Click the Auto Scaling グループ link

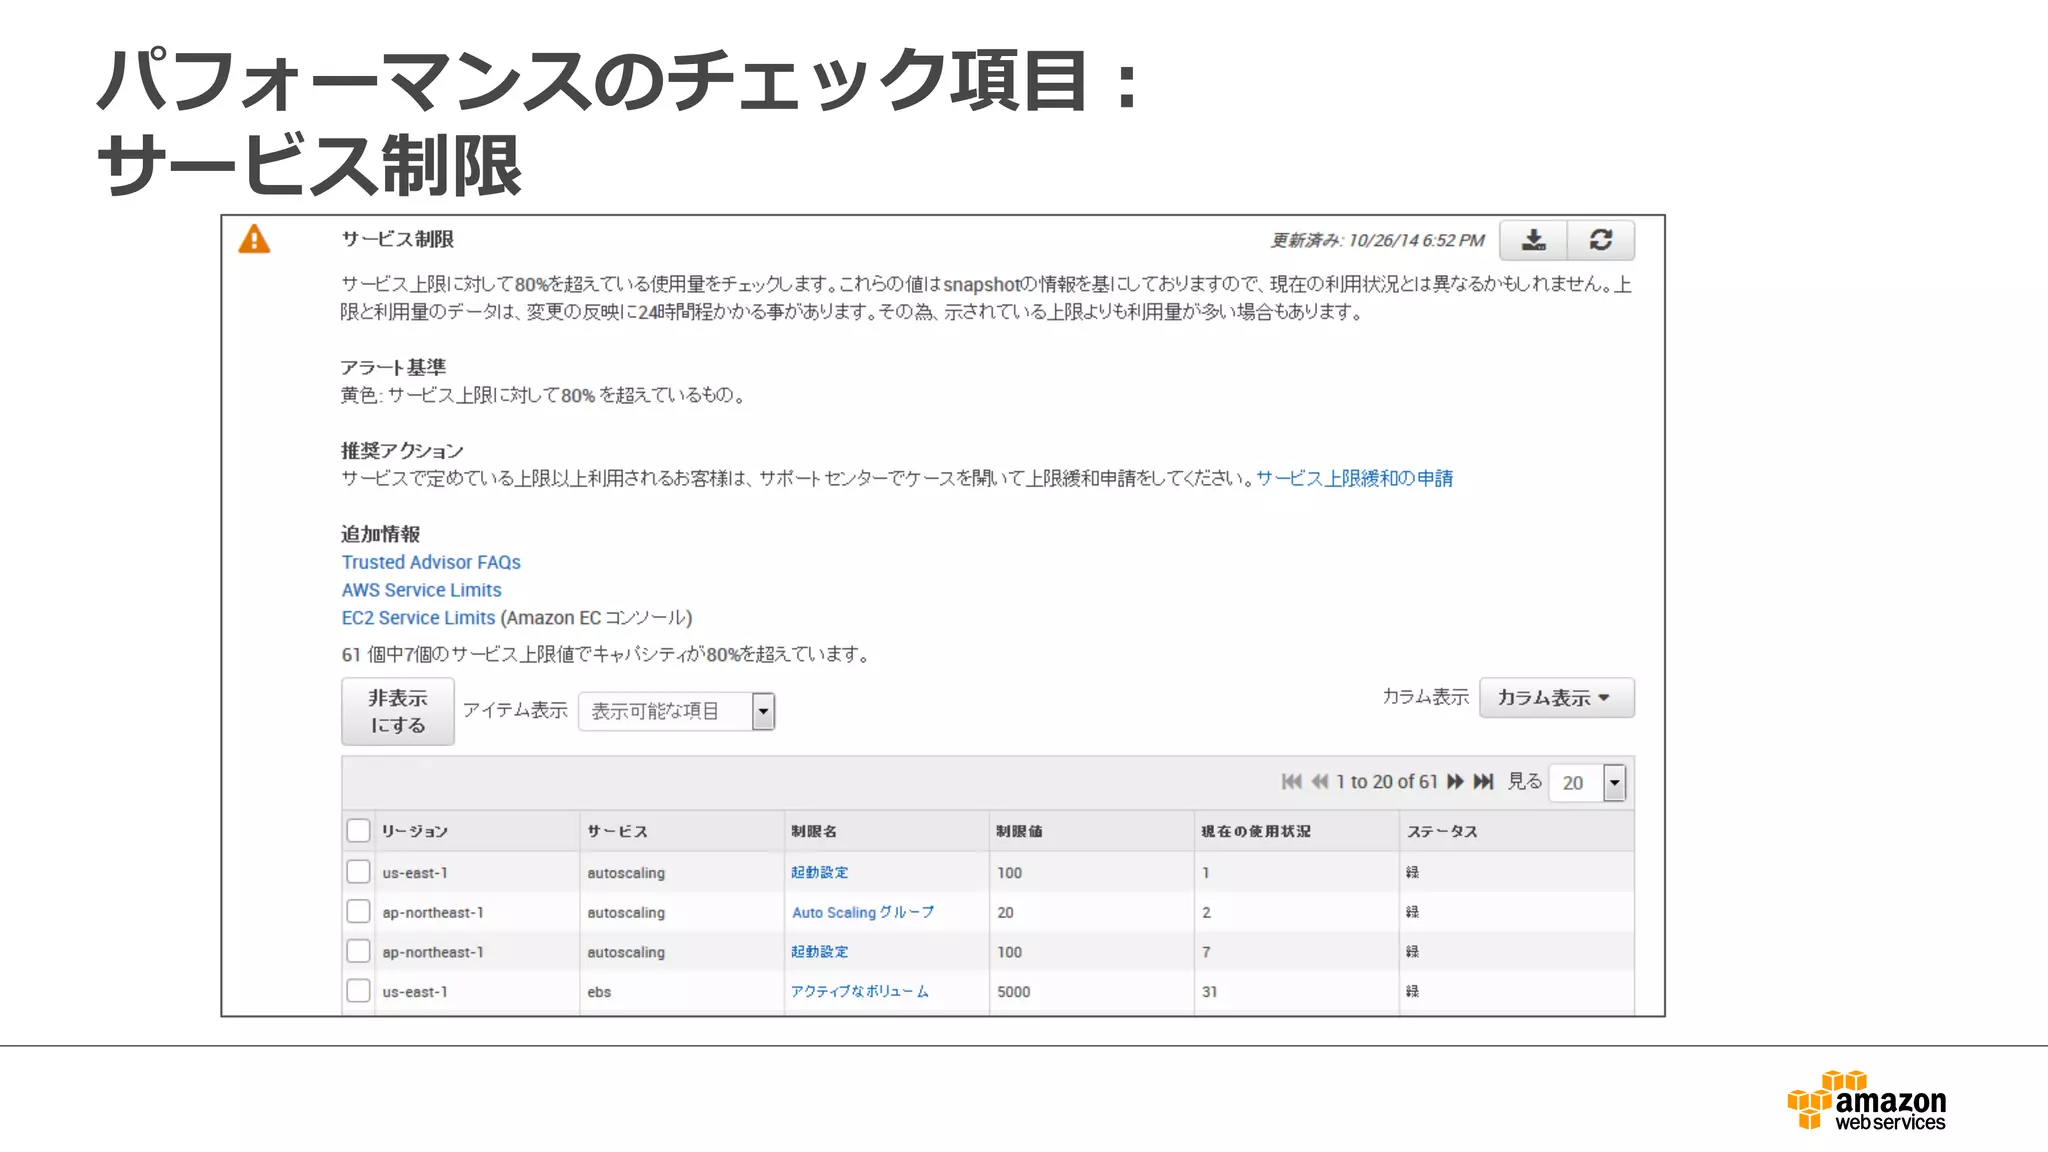coord(863,912)
